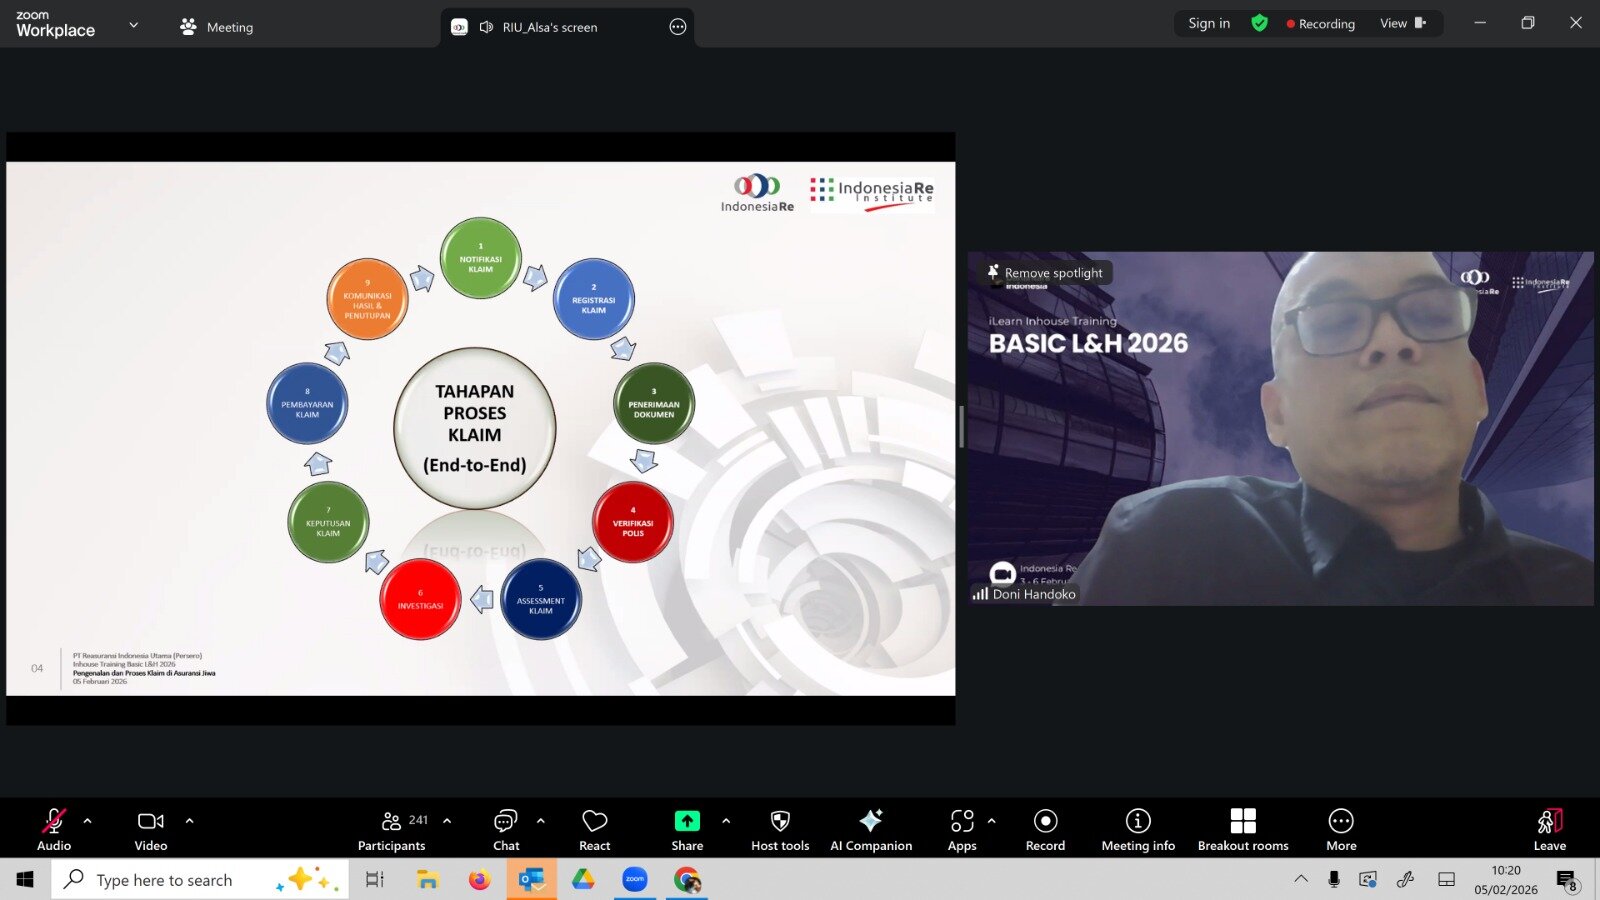Open the Apps panel
1600x900 pixels.
pos(962,830)
